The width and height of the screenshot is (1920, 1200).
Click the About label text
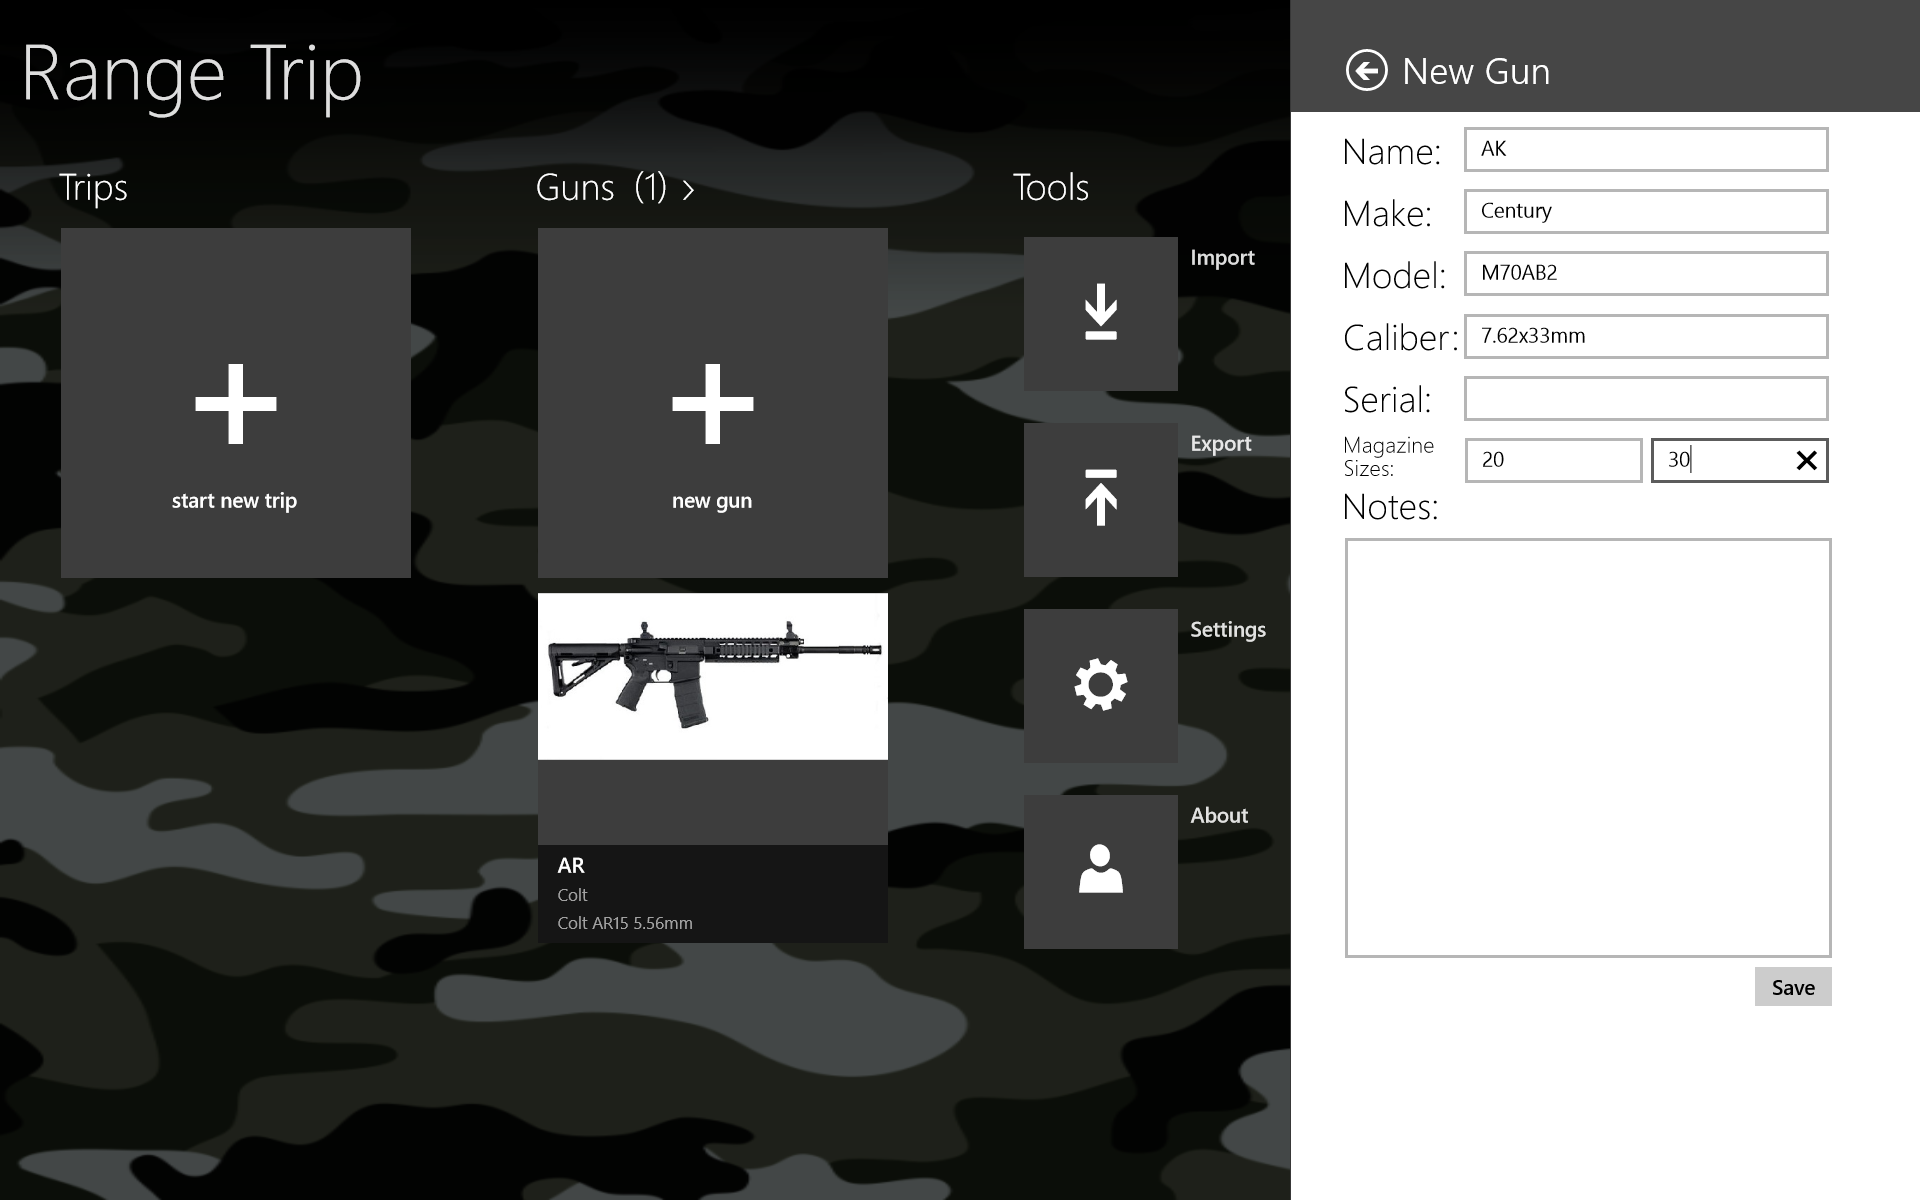coord(1219,815)
